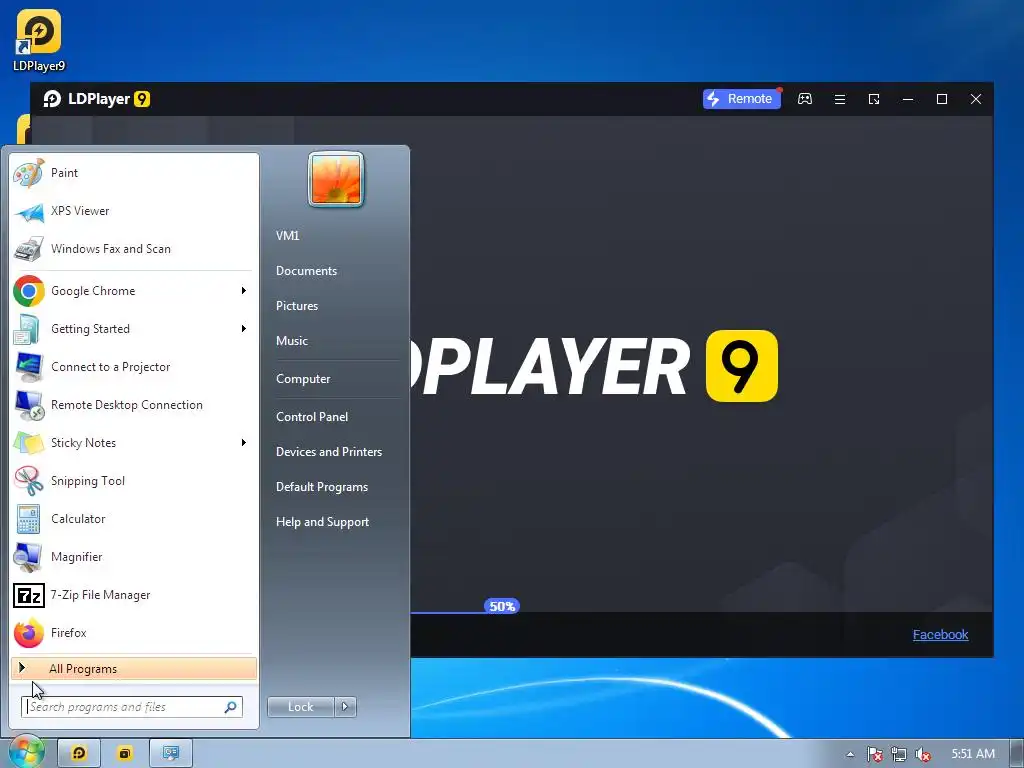Screen dimensions: 1024x768
Task: Open Magnifier
Action: 134,557
